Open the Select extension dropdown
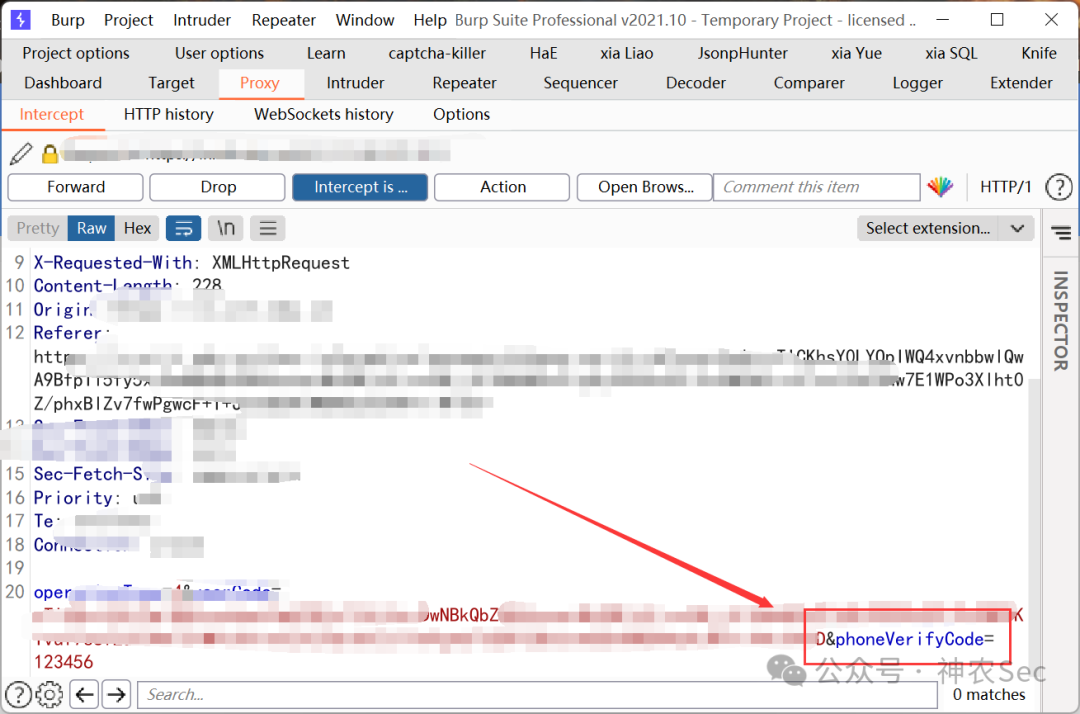This screenshot has width=1080, height=714. click(x=945, y=228)
